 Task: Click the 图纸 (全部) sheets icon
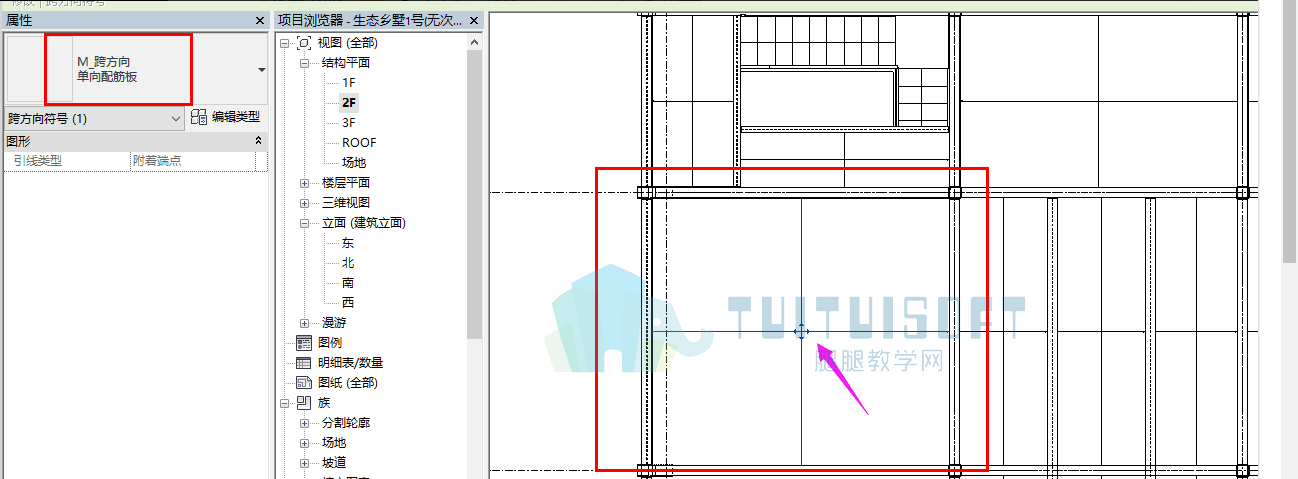click(304, 382)
